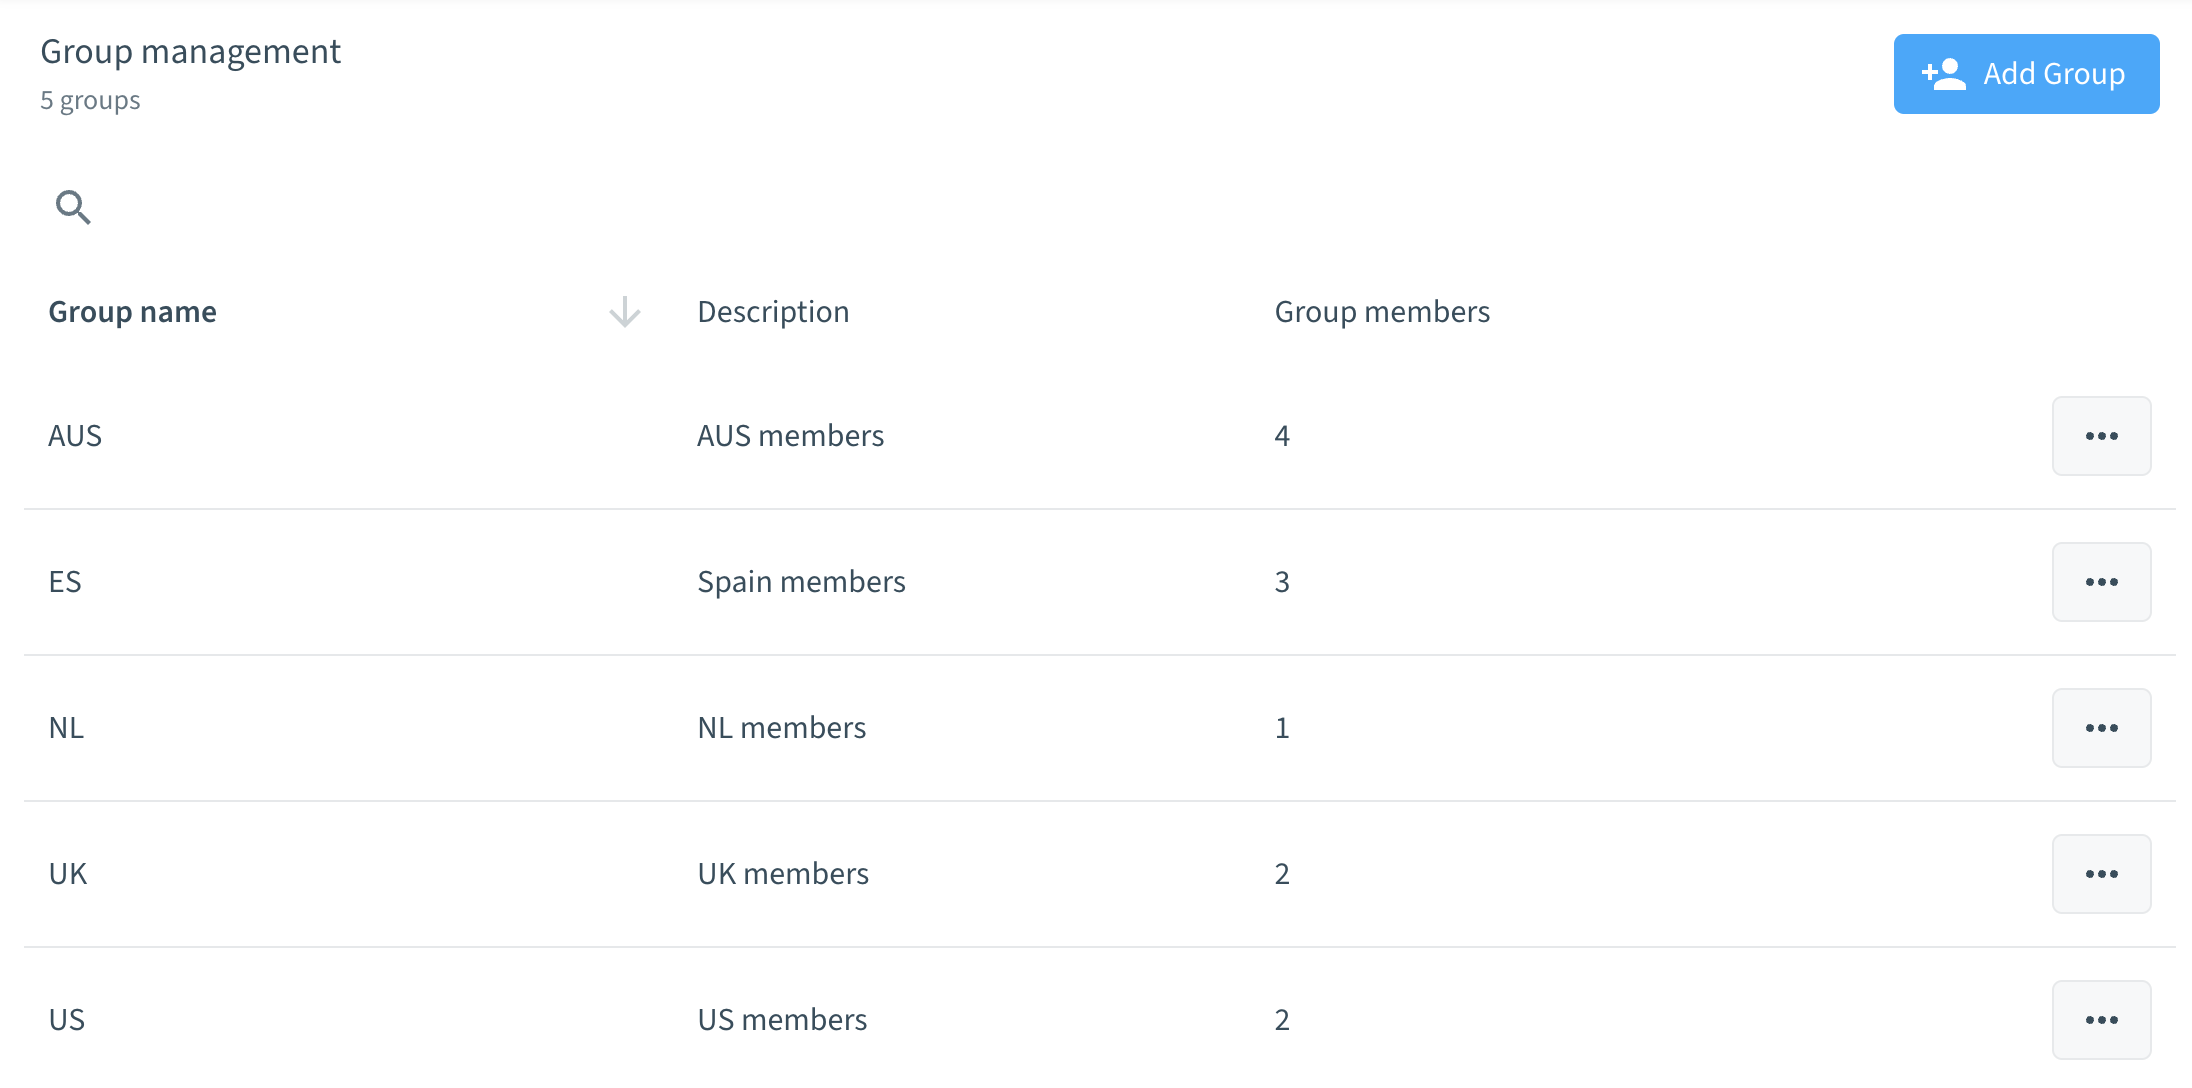This screenshot has height=1088, width=2192.
Task: Click the Group members column header
Action: coord(1381,311)
